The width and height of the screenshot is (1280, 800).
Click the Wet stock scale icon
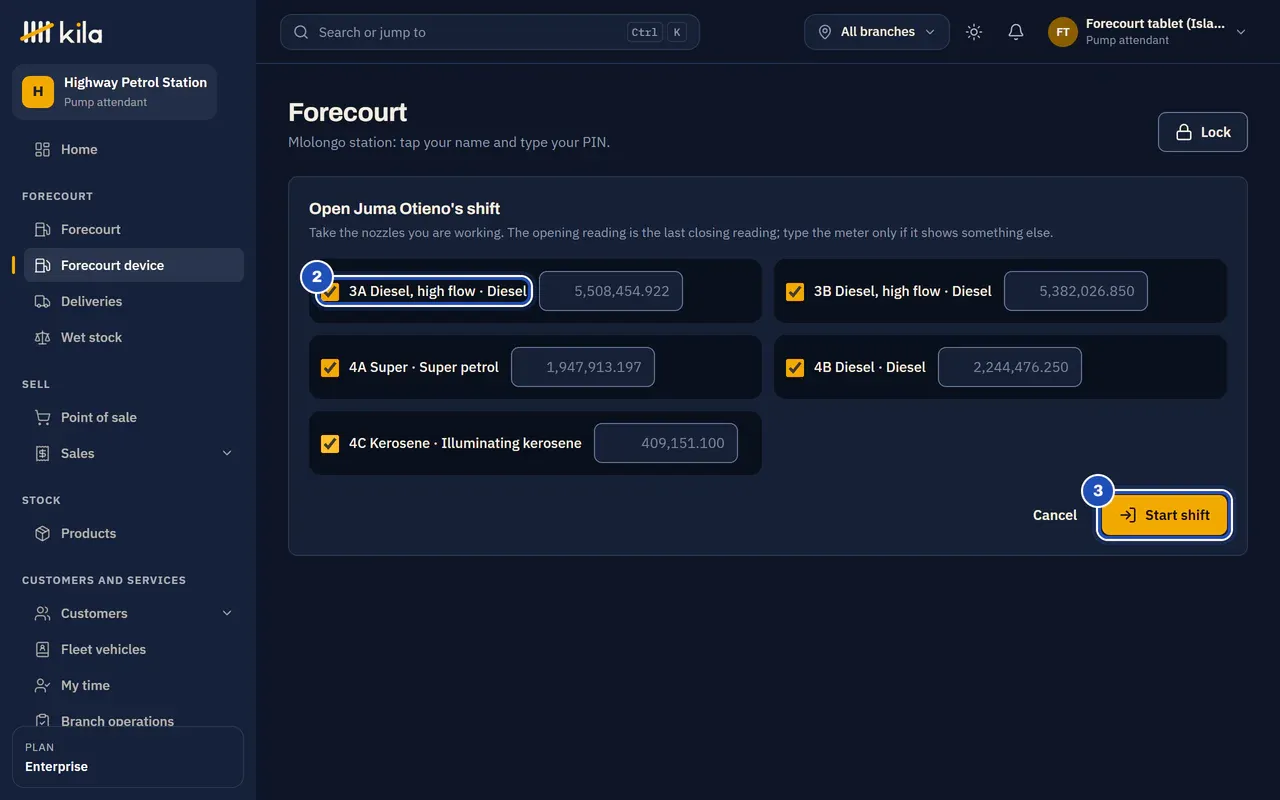pos(42,337)
